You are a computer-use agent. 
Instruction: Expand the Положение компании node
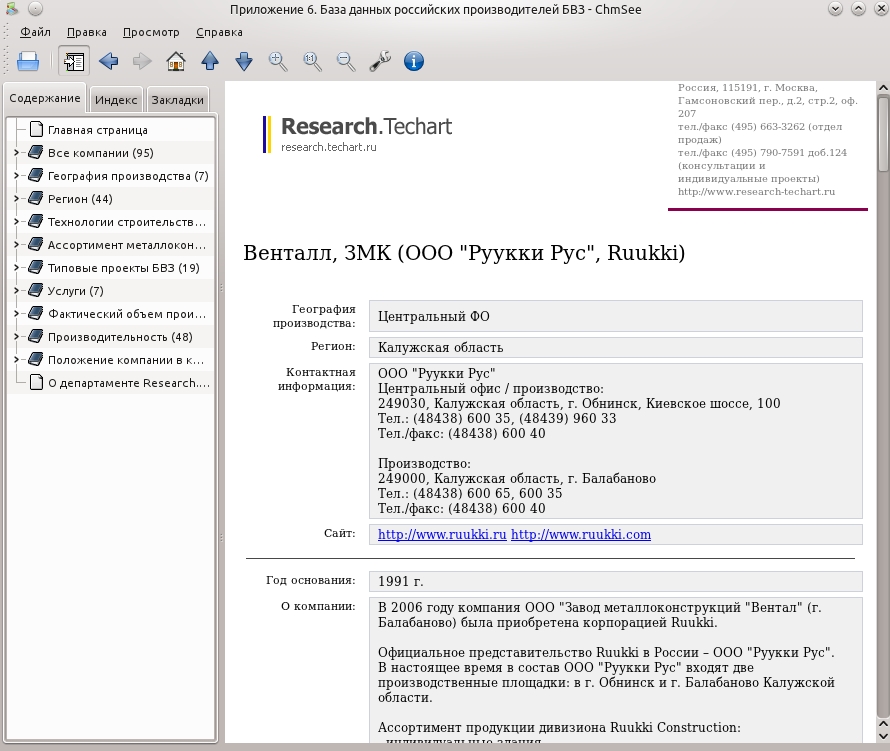(16, 359)
